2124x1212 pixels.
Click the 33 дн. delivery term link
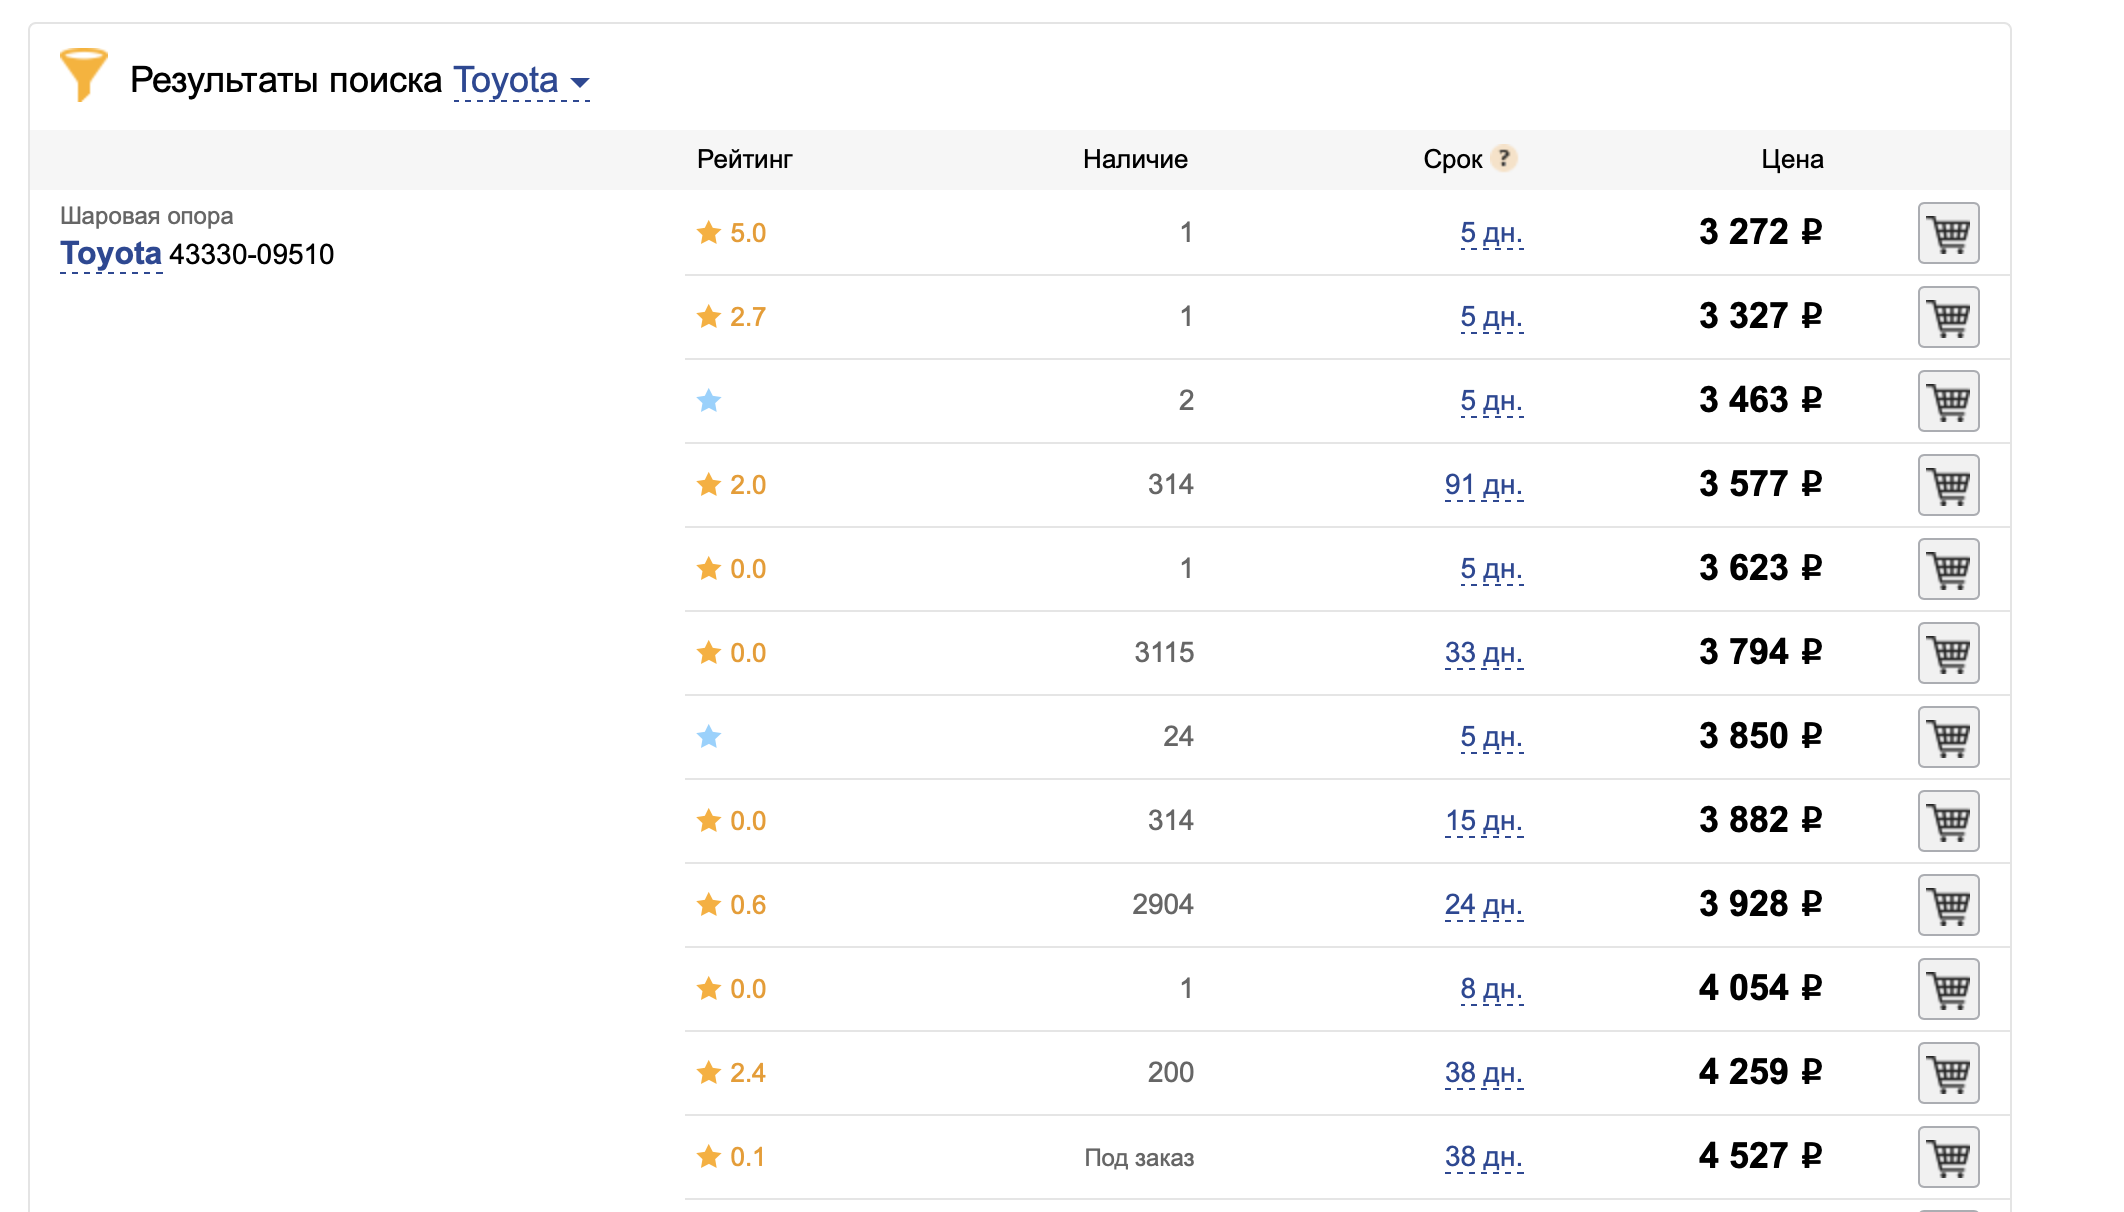point(1484,653)
